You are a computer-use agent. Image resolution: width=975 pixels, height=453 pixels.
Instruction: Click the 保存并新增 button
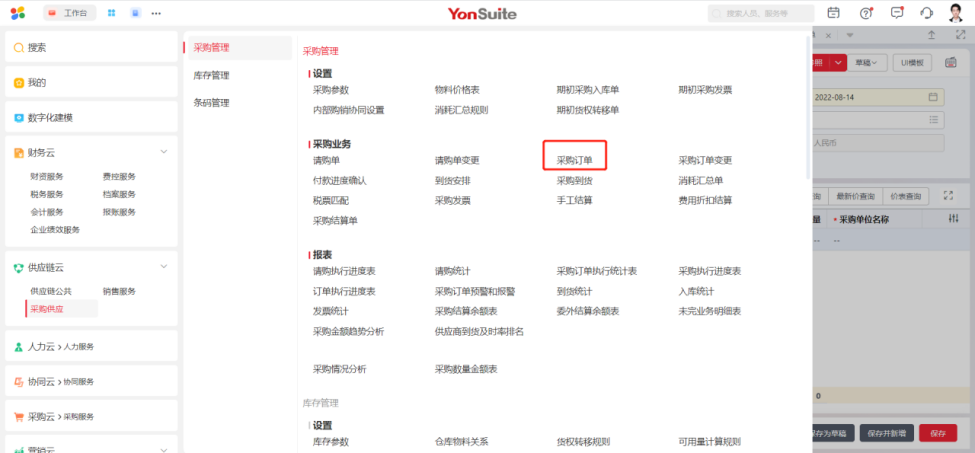point(887,433)
